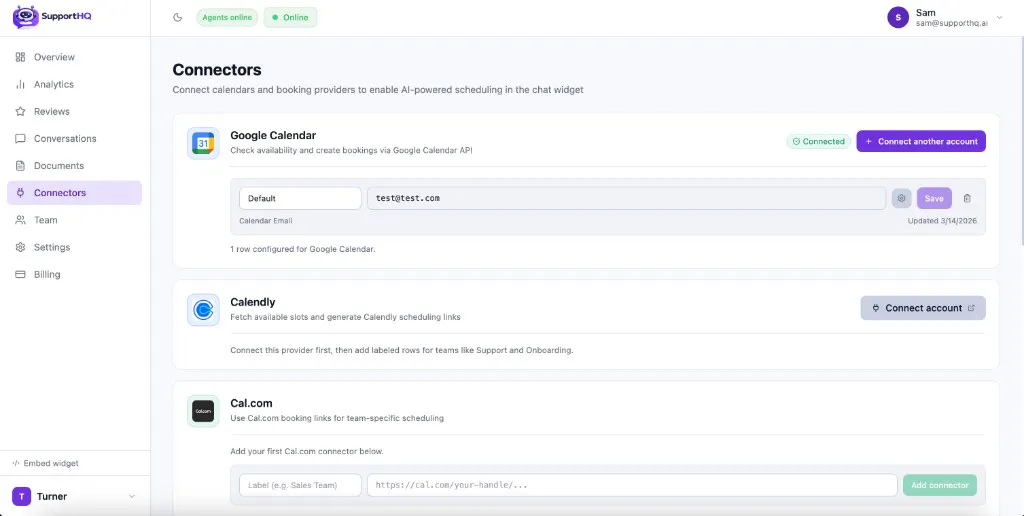The height and width of the screenshot is (516, 1024).
Task: Click the Add connector button
Action: pyautogui.click(x=940, y=485)
